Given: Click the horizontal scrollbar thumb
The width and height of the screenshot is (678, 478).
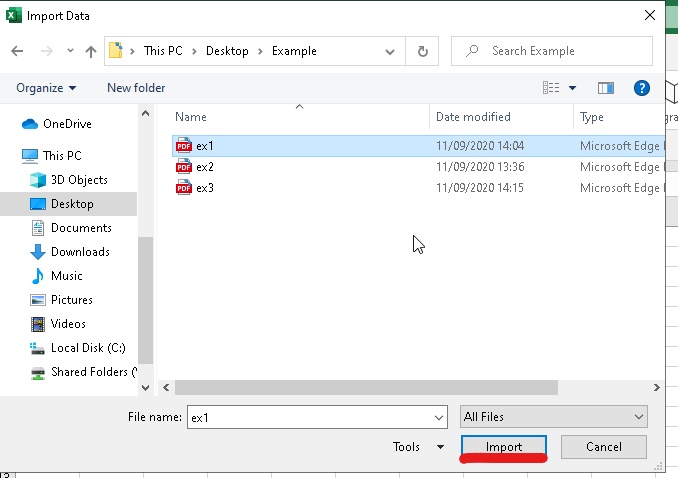Looking at the screenshot, I should tap(366, 388).
